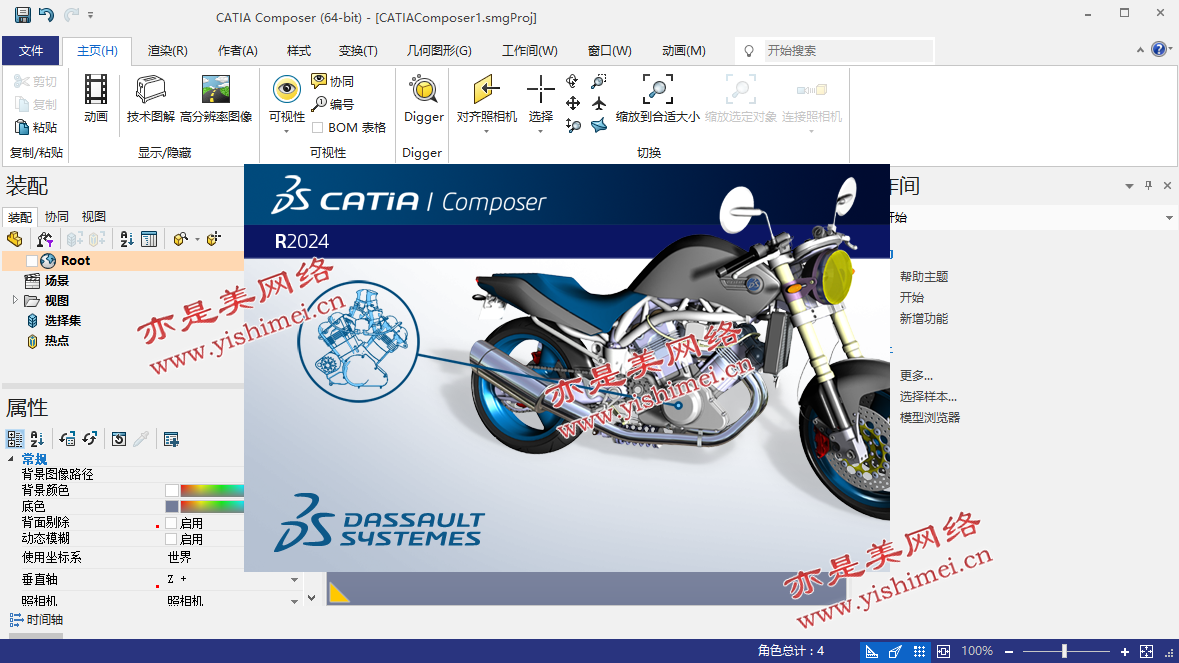The height and width of the screenshot is (663, 1179).
Task: Open the 照相机 property dropdown
Action: (294, 601)
